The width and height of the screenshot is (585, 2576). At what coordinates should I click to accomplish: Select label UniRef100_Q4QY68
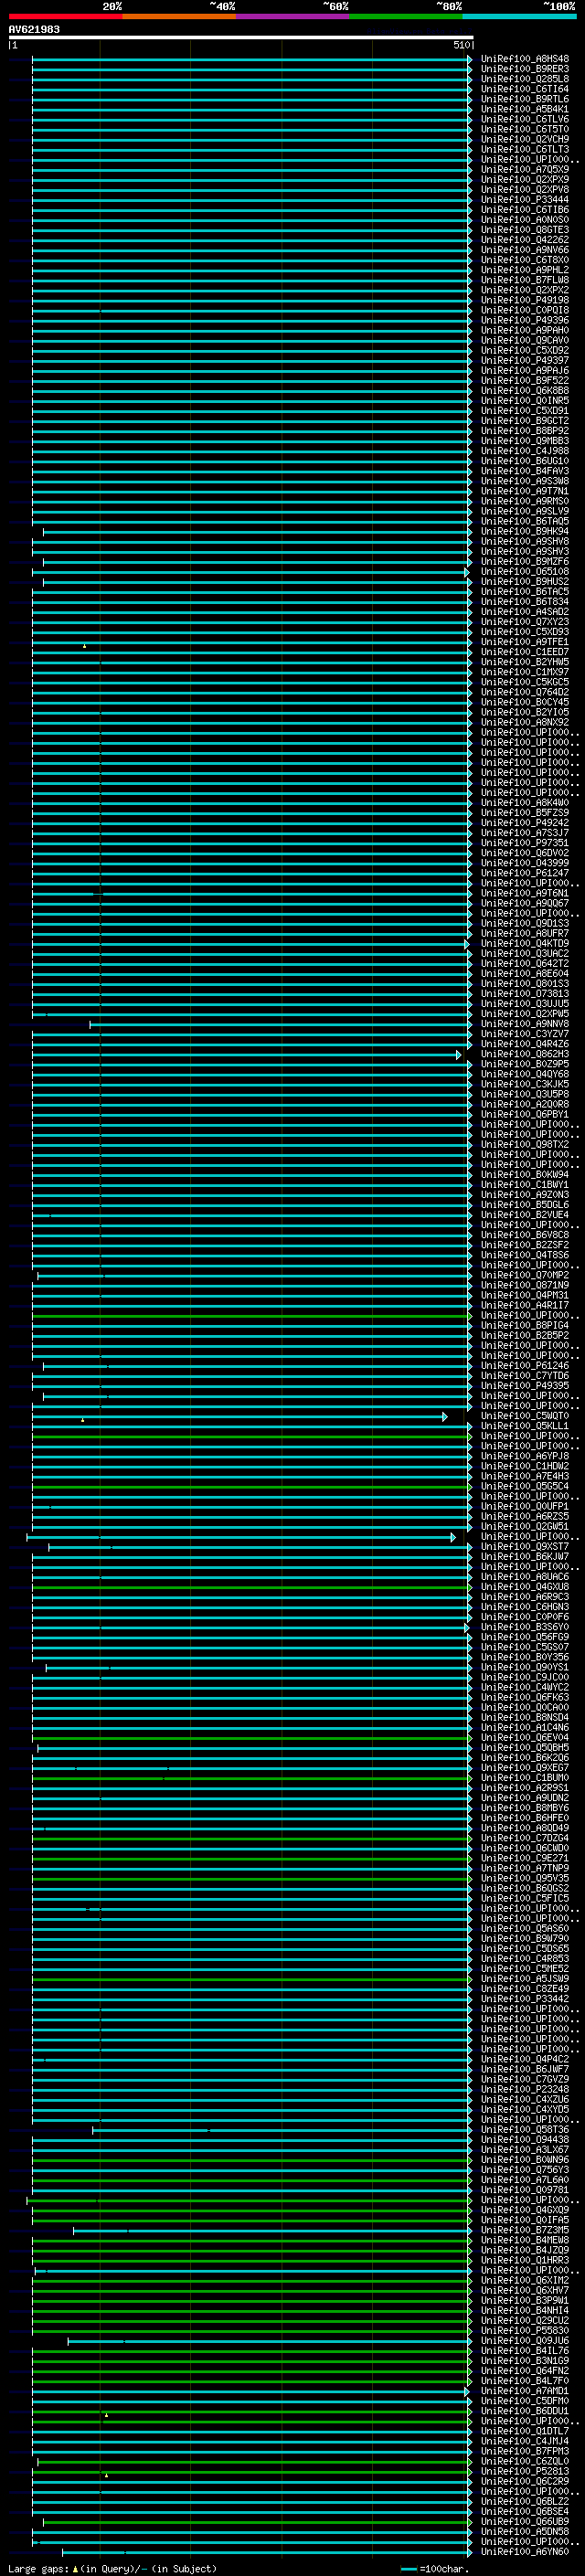point(525,1074)
